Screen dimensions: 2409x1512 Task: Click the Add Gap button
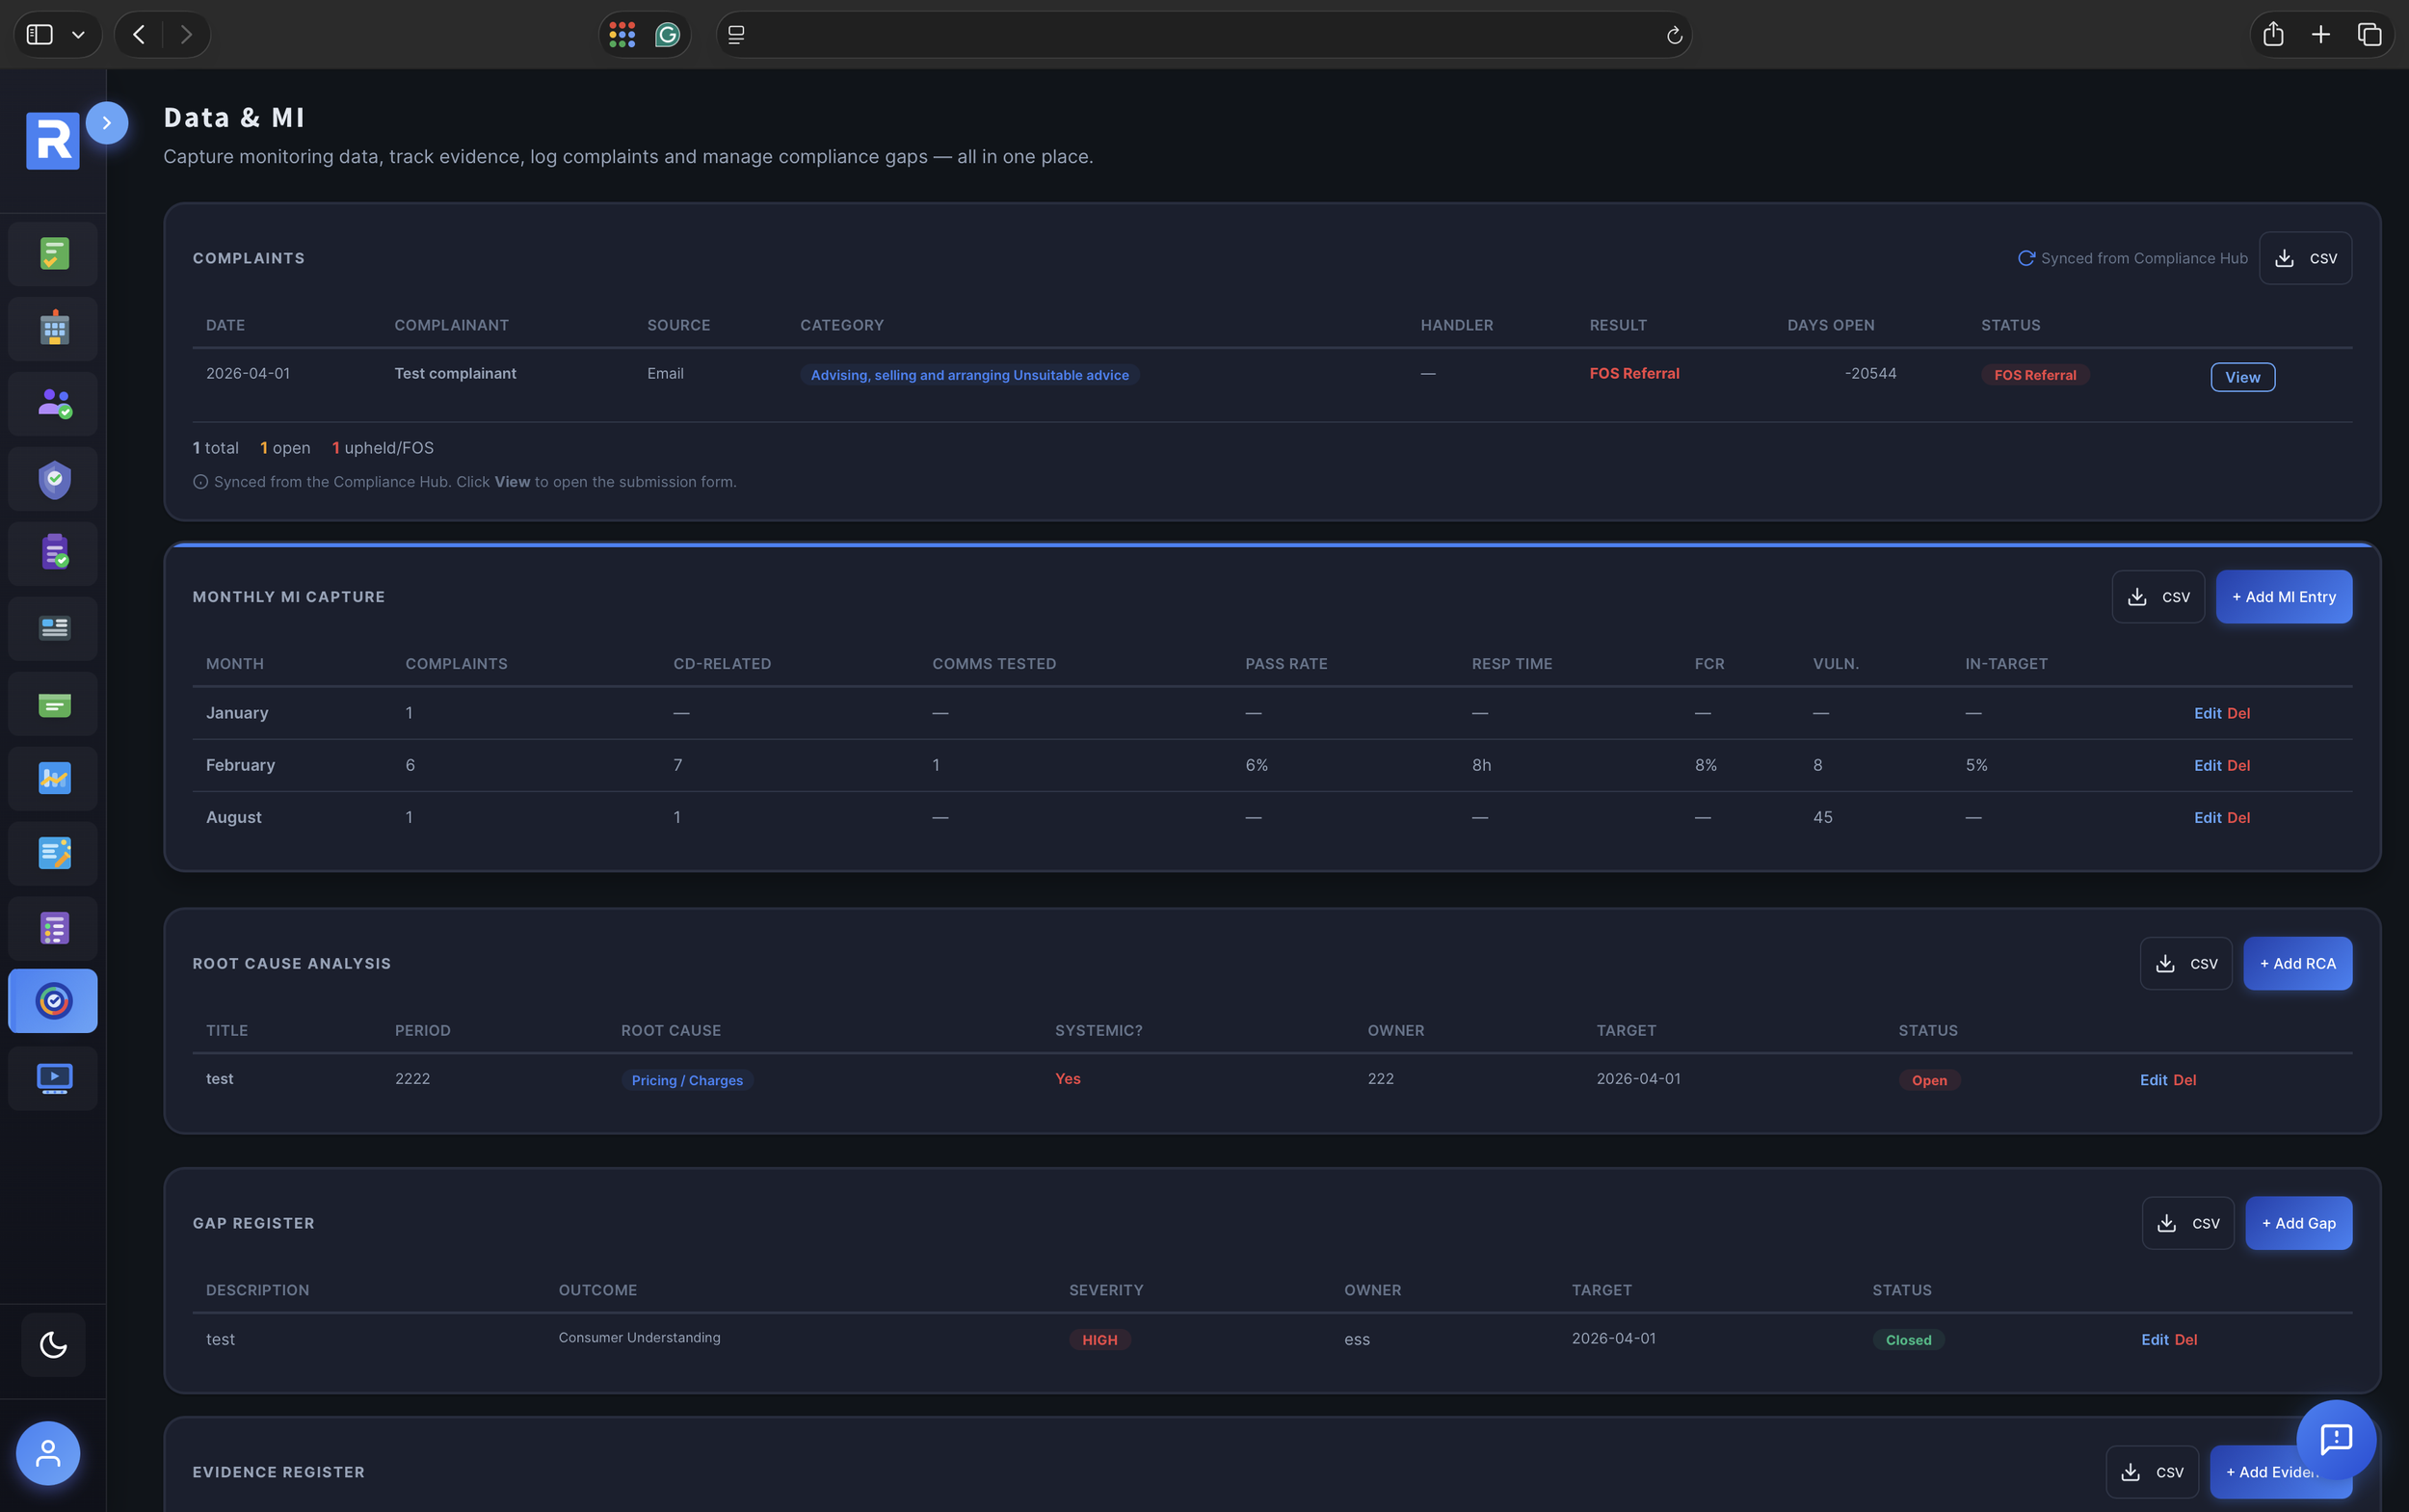click(x=2298, y=1223)
